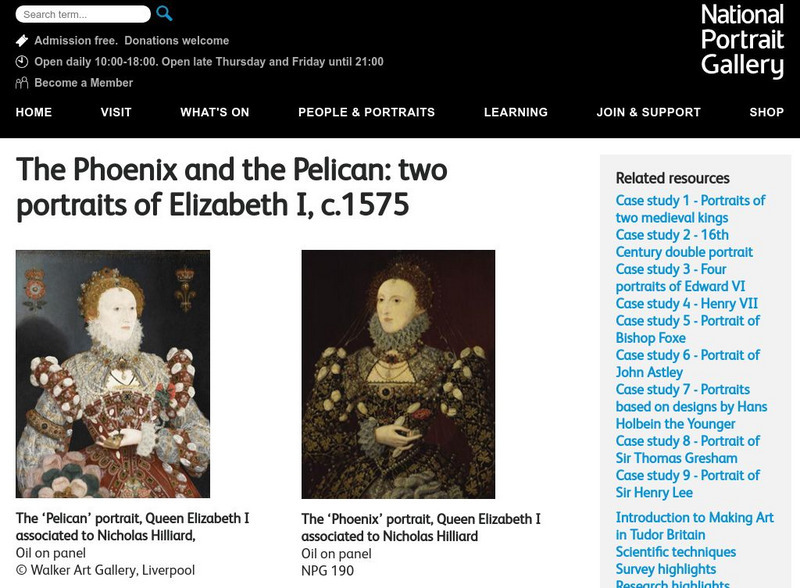The image size is (800, 588).
Task: Open Case study 8 Thomas Gresham link
Action: pyautogui.click(x=688, y=449)
